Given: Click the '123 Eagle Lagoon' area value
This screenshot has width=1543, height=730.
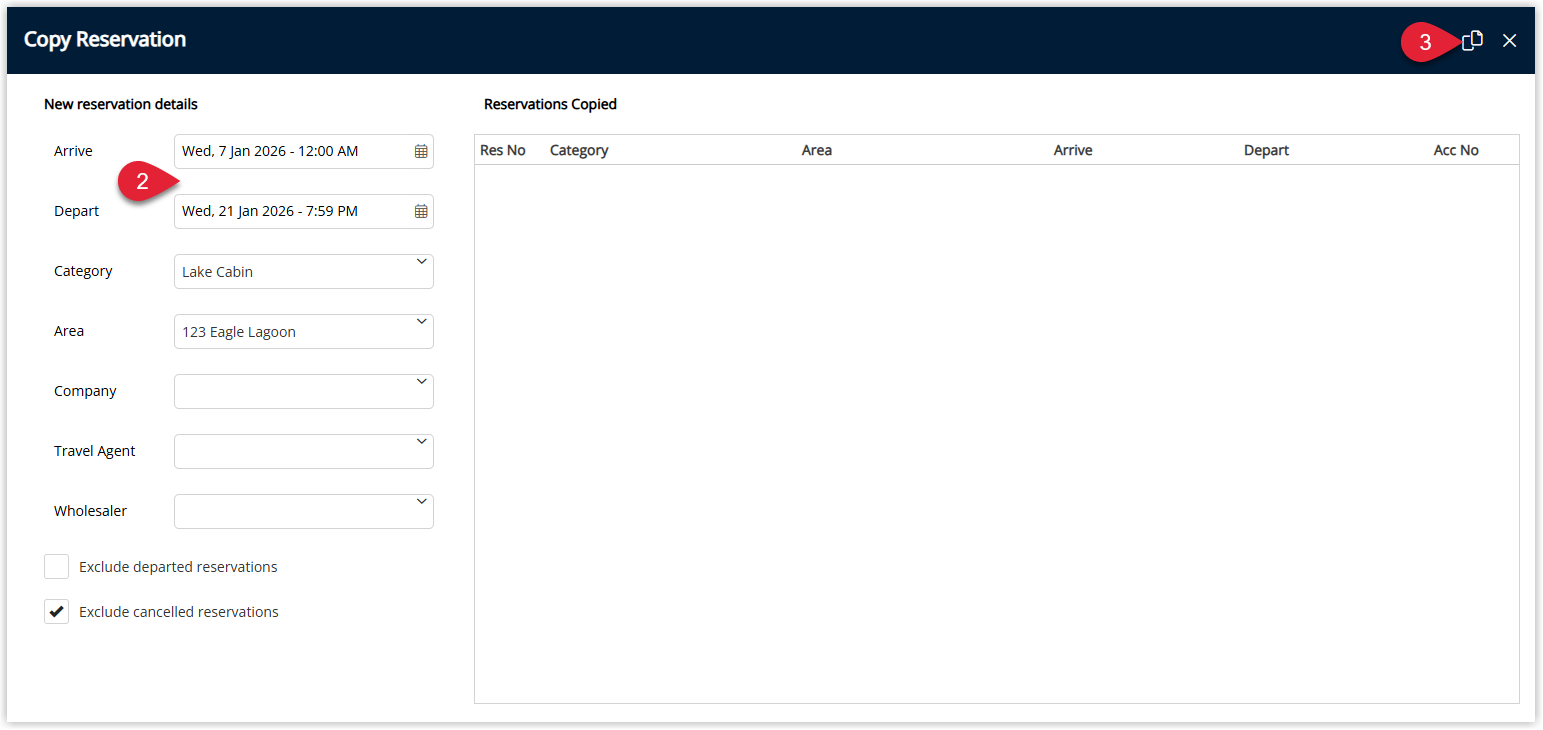Looking at the screenshot, I should tap(239, 332).
